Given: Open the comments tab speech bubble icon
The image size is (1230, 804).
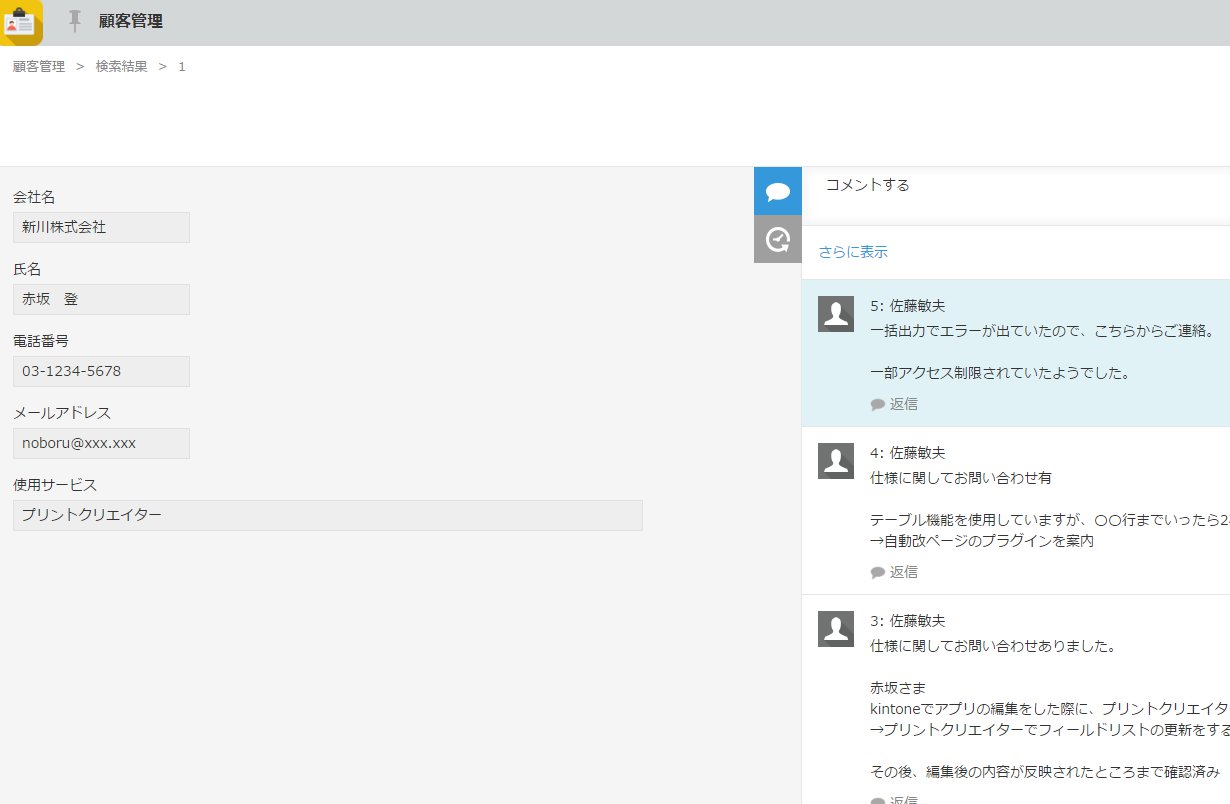Looking at the screenshot, I should point(778,191).
